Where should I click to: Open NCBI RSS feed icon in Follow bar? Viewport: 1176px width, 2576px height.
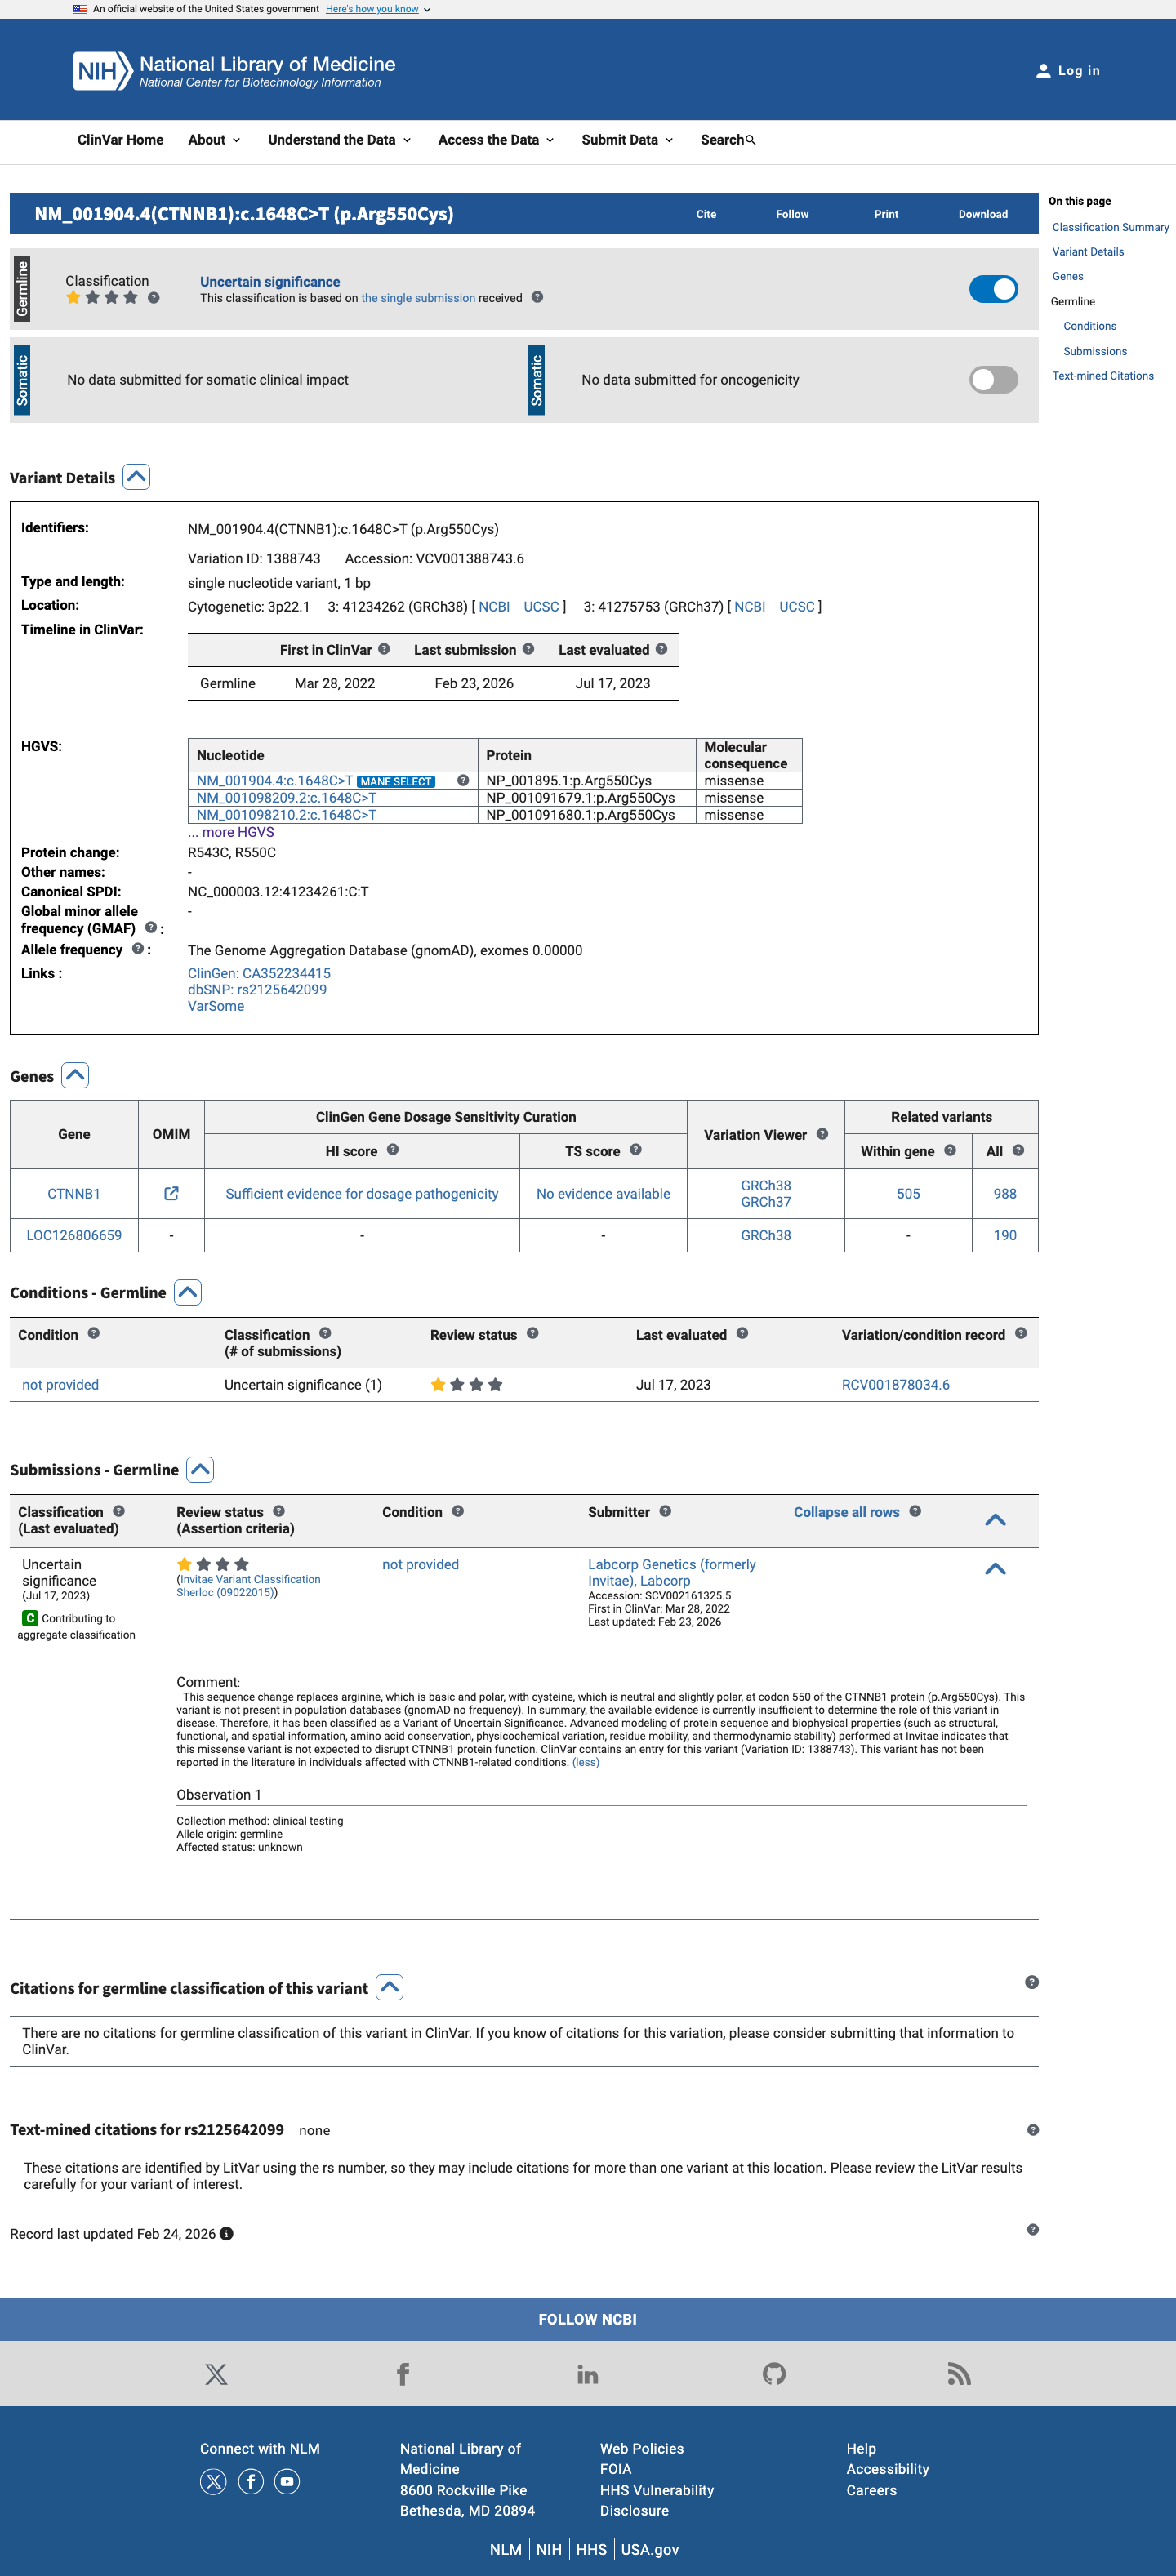[x=959, y=2373]
